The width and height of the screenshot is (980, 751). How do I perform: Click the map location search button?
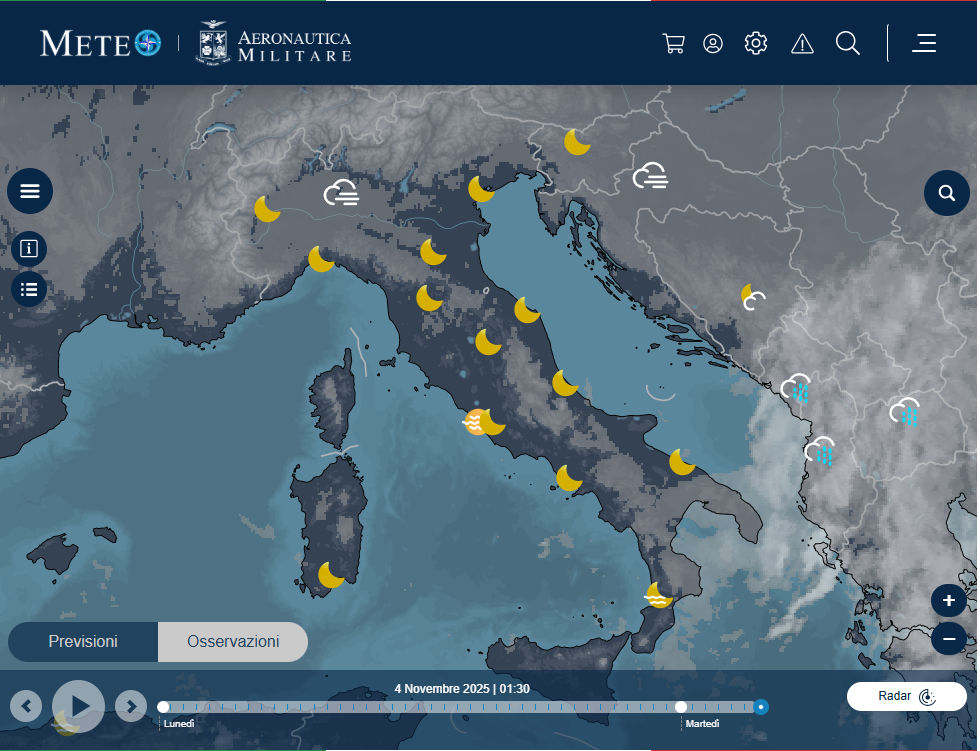pos(946,193)
